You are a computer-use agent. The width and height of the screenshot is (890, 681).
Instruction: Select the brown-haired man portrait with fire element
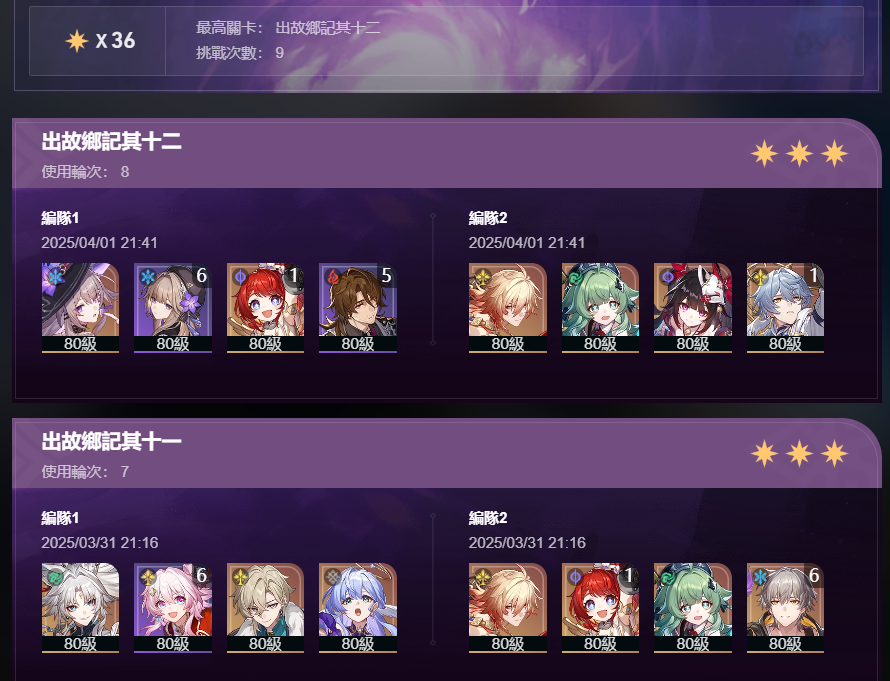pyautogui.click(x=358, y=308)
